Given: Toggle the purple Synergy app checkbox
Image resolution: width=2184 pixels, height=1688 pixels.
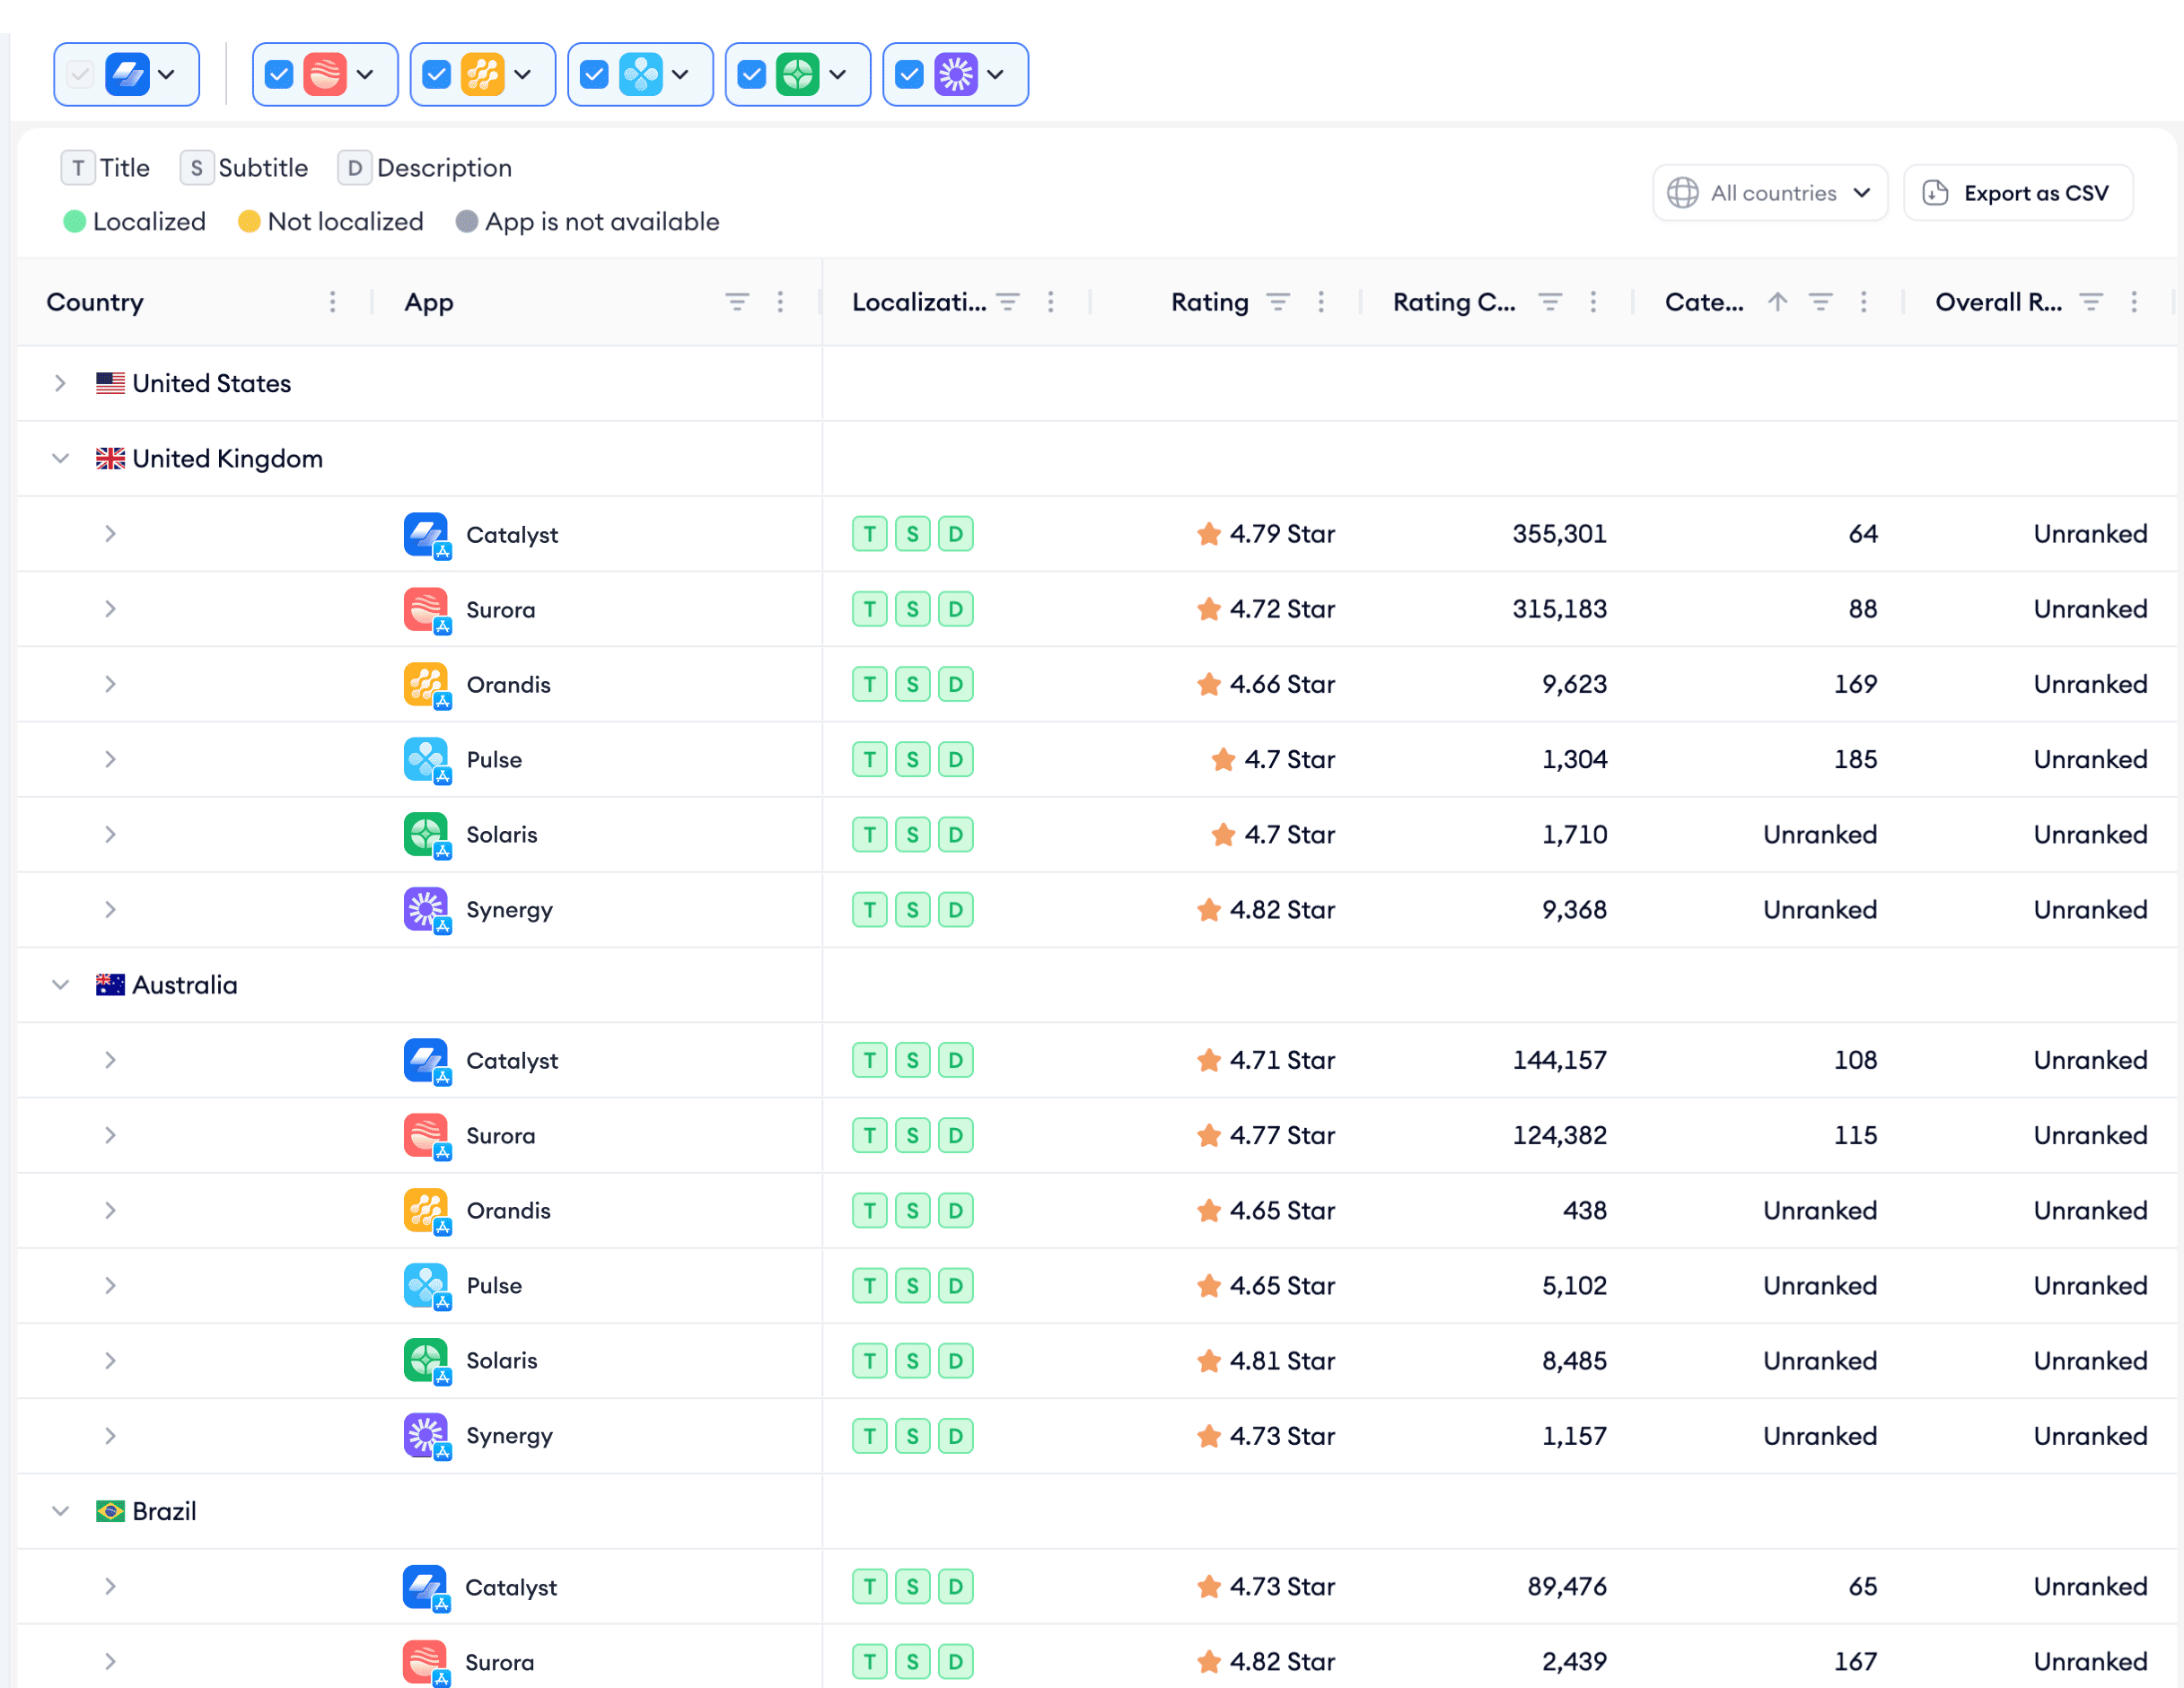Looking at the screenshot, I should click(x=909, y=74).
